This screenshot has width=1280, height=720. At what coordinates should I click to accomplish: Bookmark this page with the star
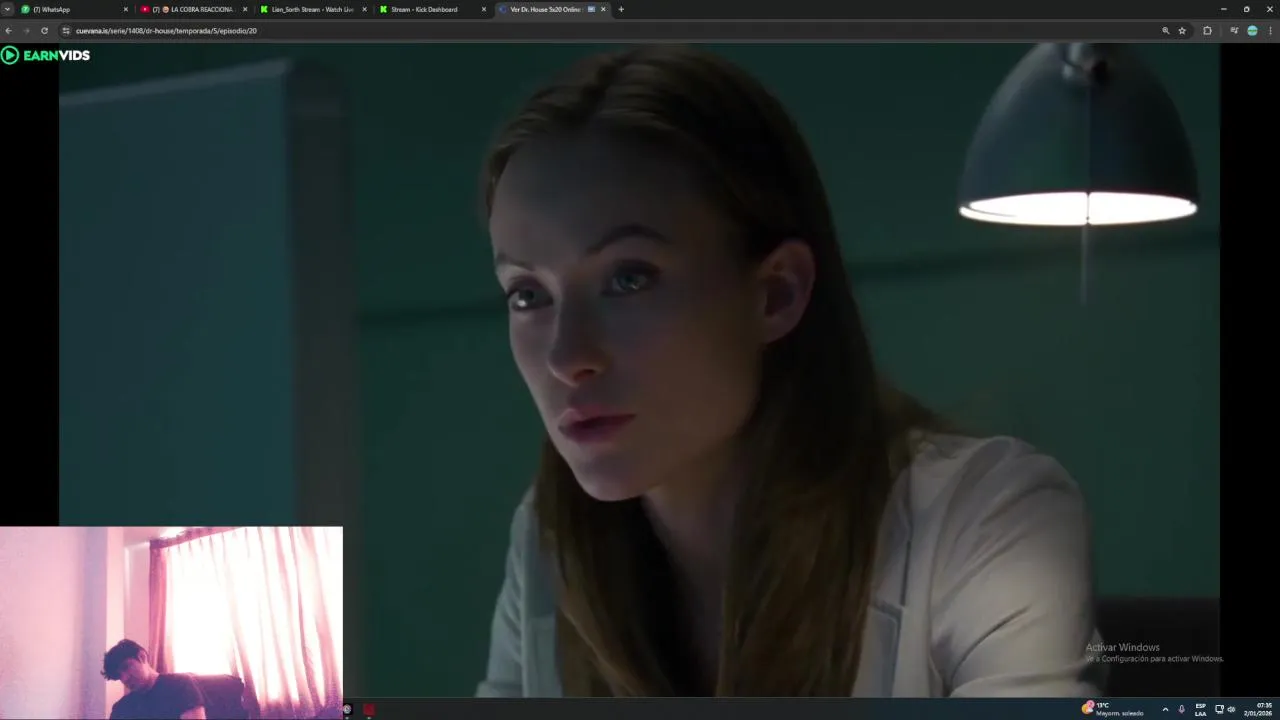[1182, 31]
